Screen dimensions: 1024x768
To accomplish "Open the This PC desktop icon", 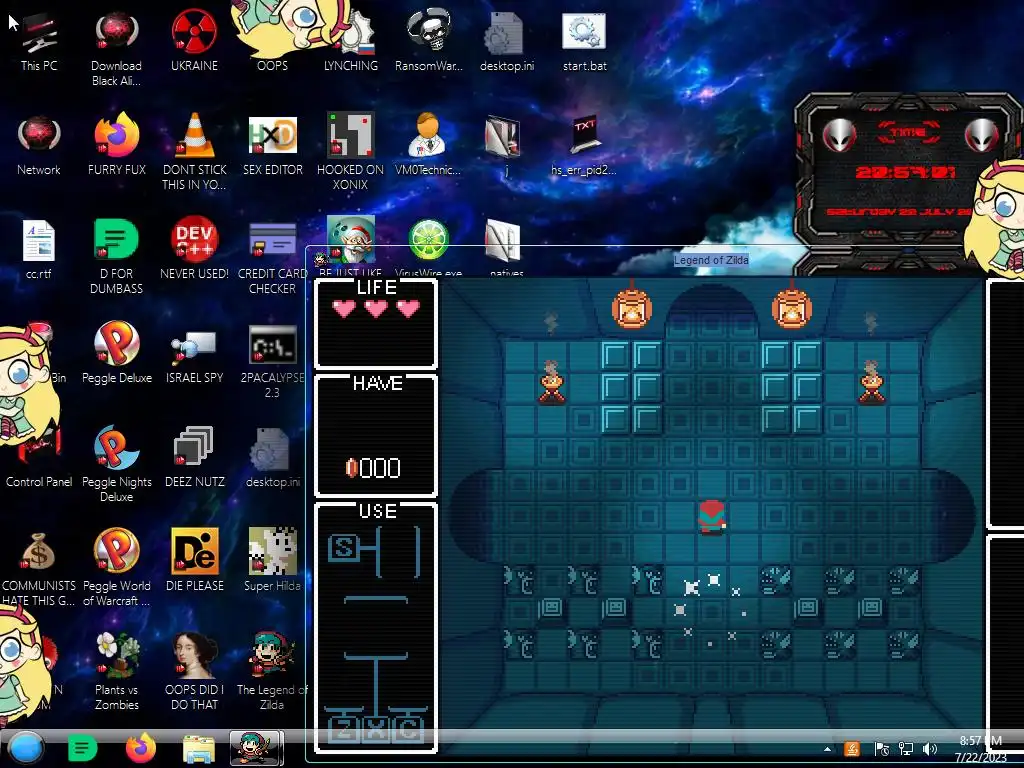I will [39, 41].
